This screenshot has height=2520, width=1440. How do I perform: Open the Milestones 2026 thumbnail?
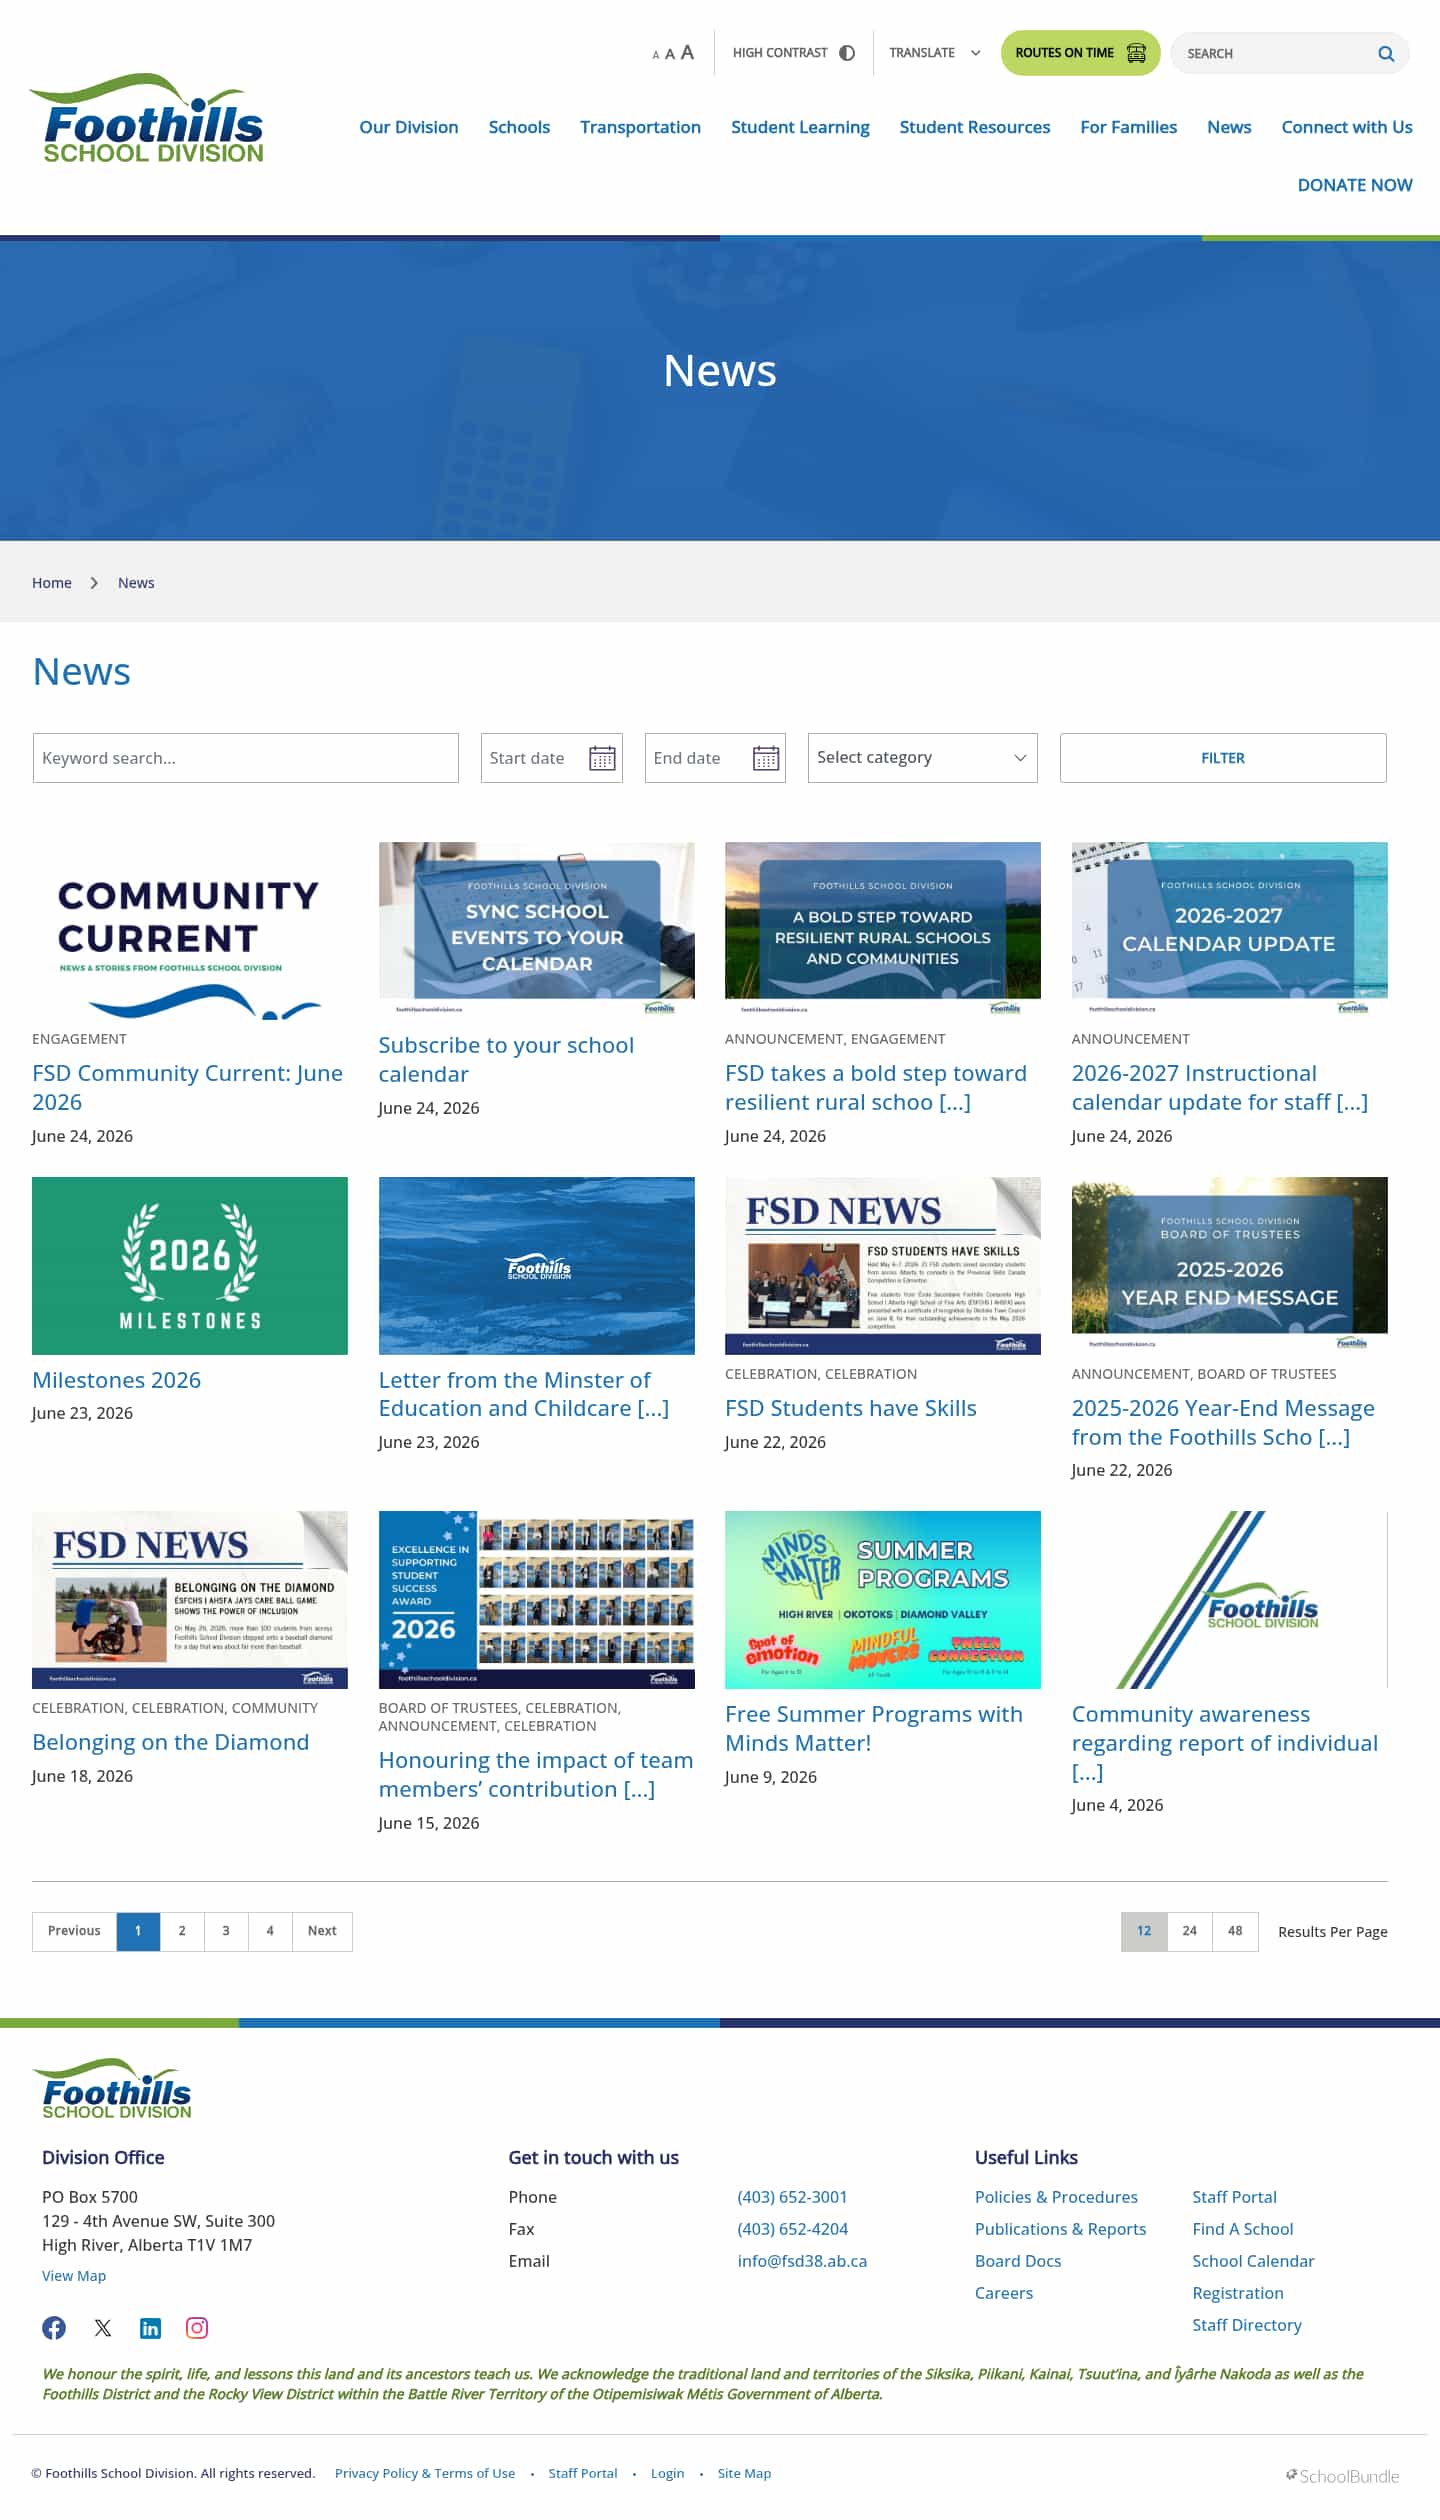[190, 1266]
